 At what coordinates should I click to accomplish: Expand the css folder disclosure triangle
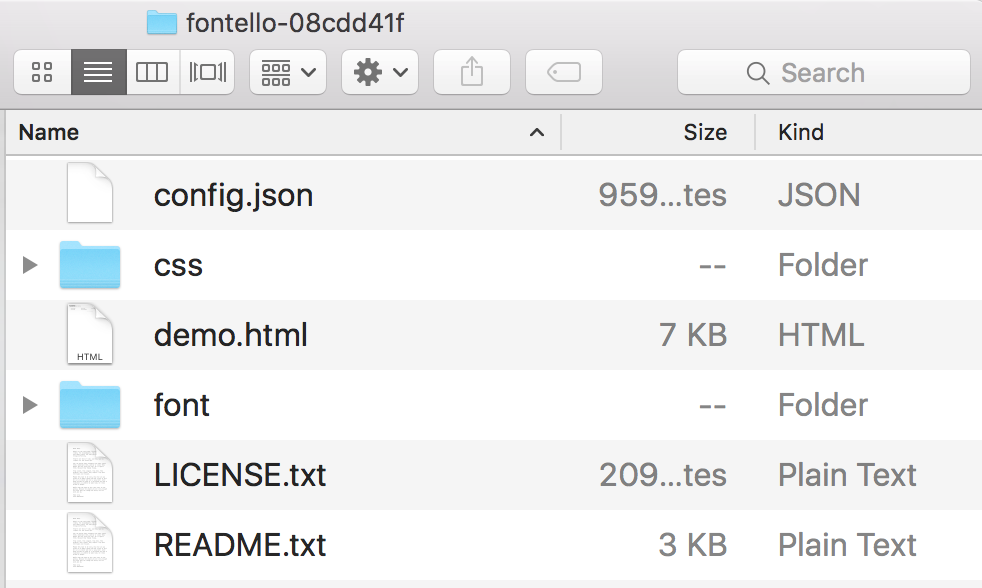[x=30, y=265]
